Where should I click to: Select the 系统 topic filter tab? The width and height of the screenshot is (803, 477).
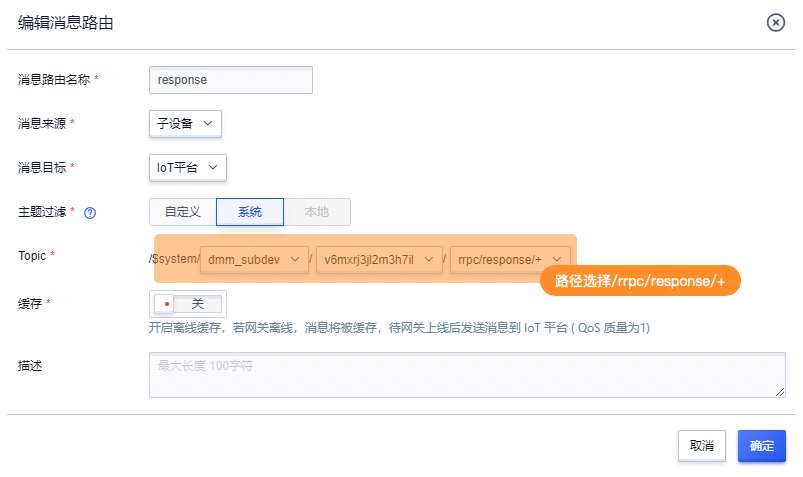click(250, 212)
